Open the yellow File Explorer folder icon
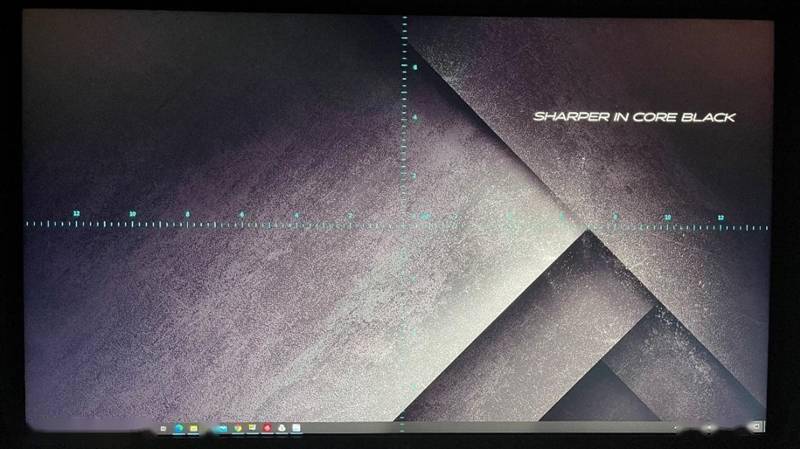This screenshot has width=800, height=449. pyautogui.click(x=193, y=429)
